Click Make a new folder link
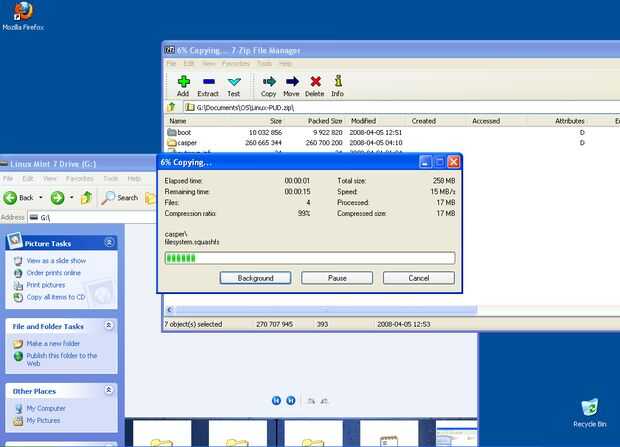The width and height of the screenshot is (620, 447). [53, 343]
